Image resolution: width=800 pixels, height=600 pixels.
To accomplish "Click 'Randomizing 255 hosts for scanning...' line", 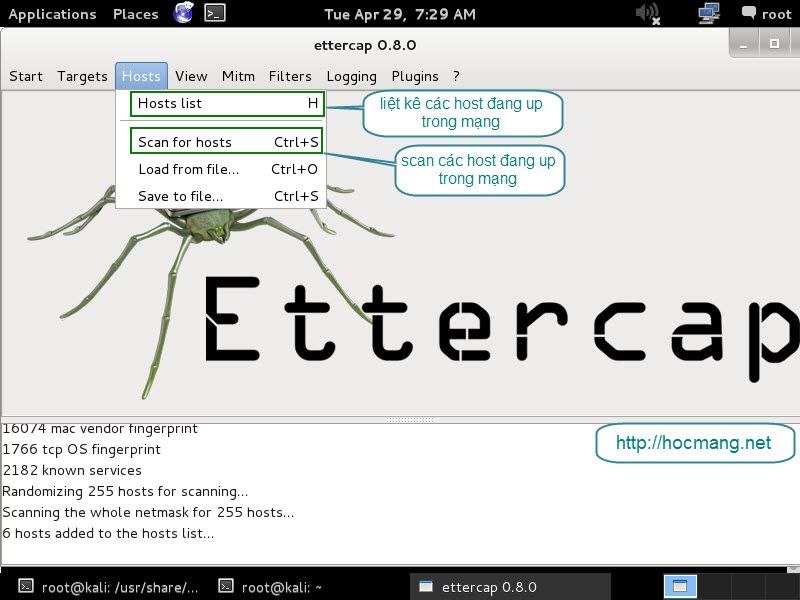I will pos(125,491).
